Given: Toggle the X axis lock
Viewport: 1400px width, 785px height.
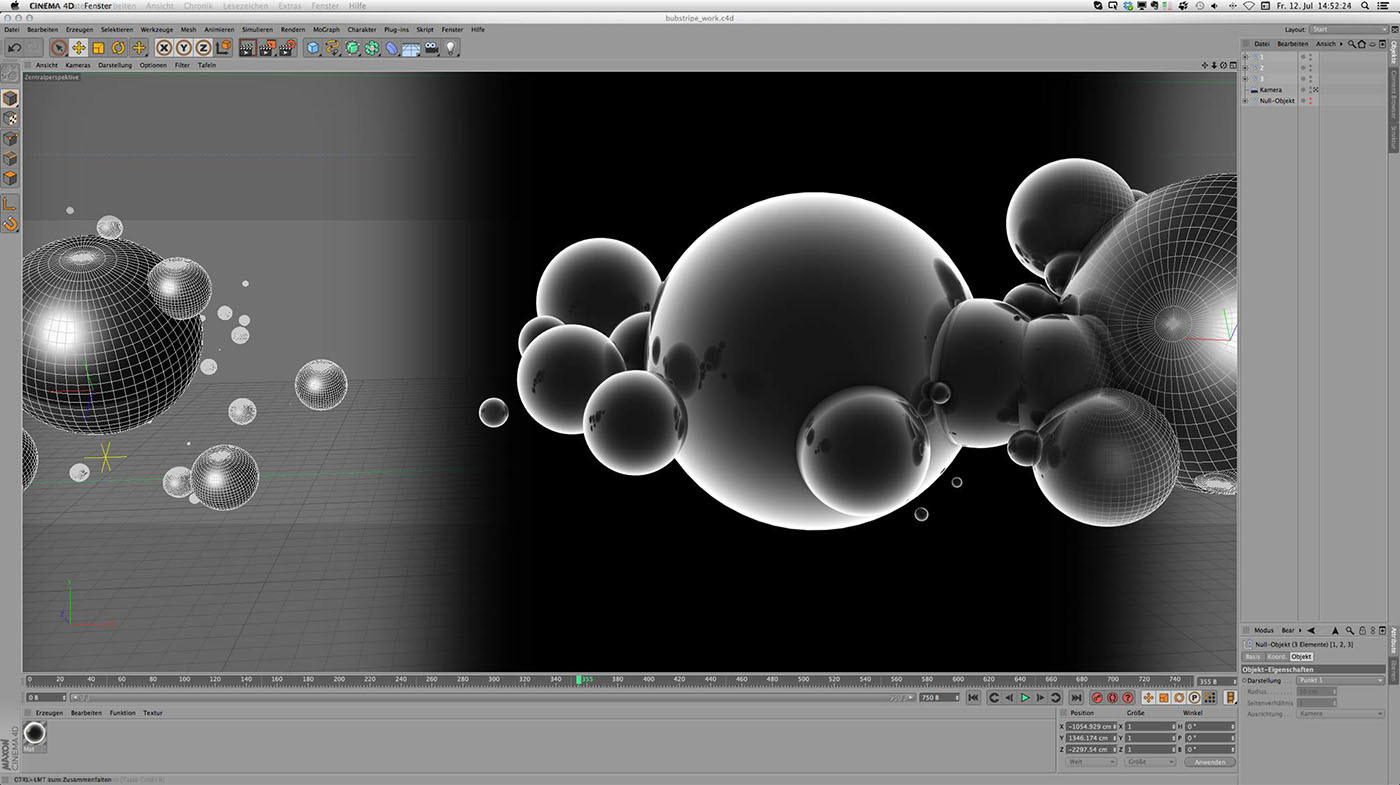Looking at the screenshot, I should [x=164, y=48].
